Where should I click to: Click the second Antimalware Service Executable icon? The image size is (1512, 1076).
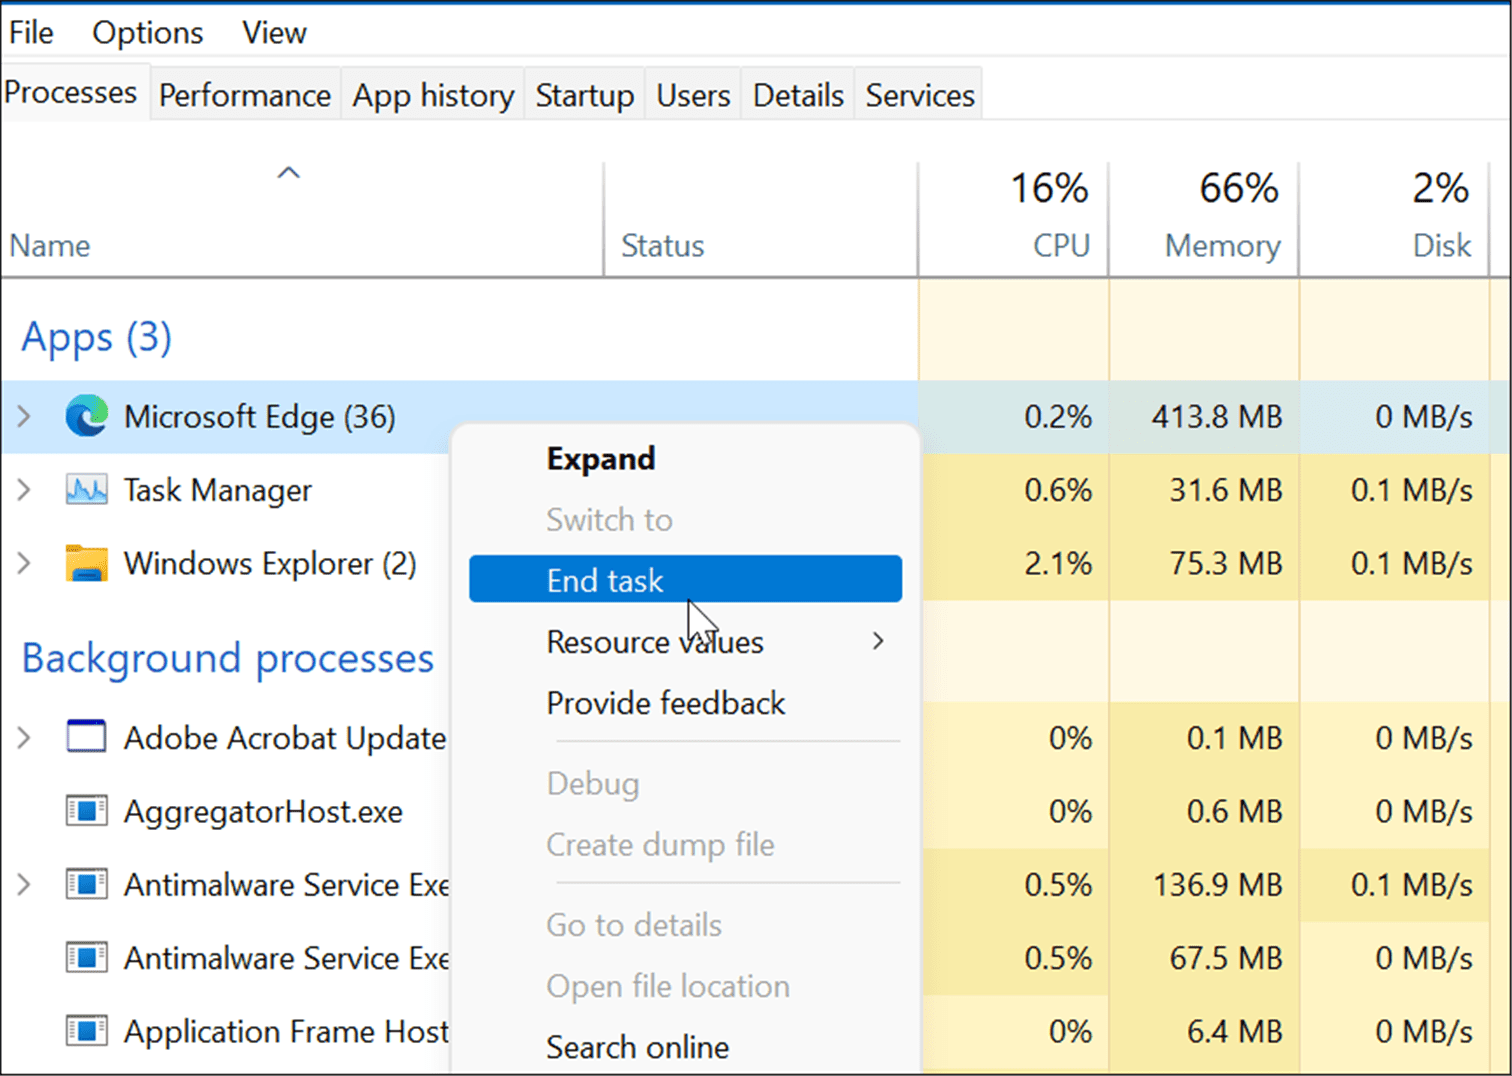87,957
